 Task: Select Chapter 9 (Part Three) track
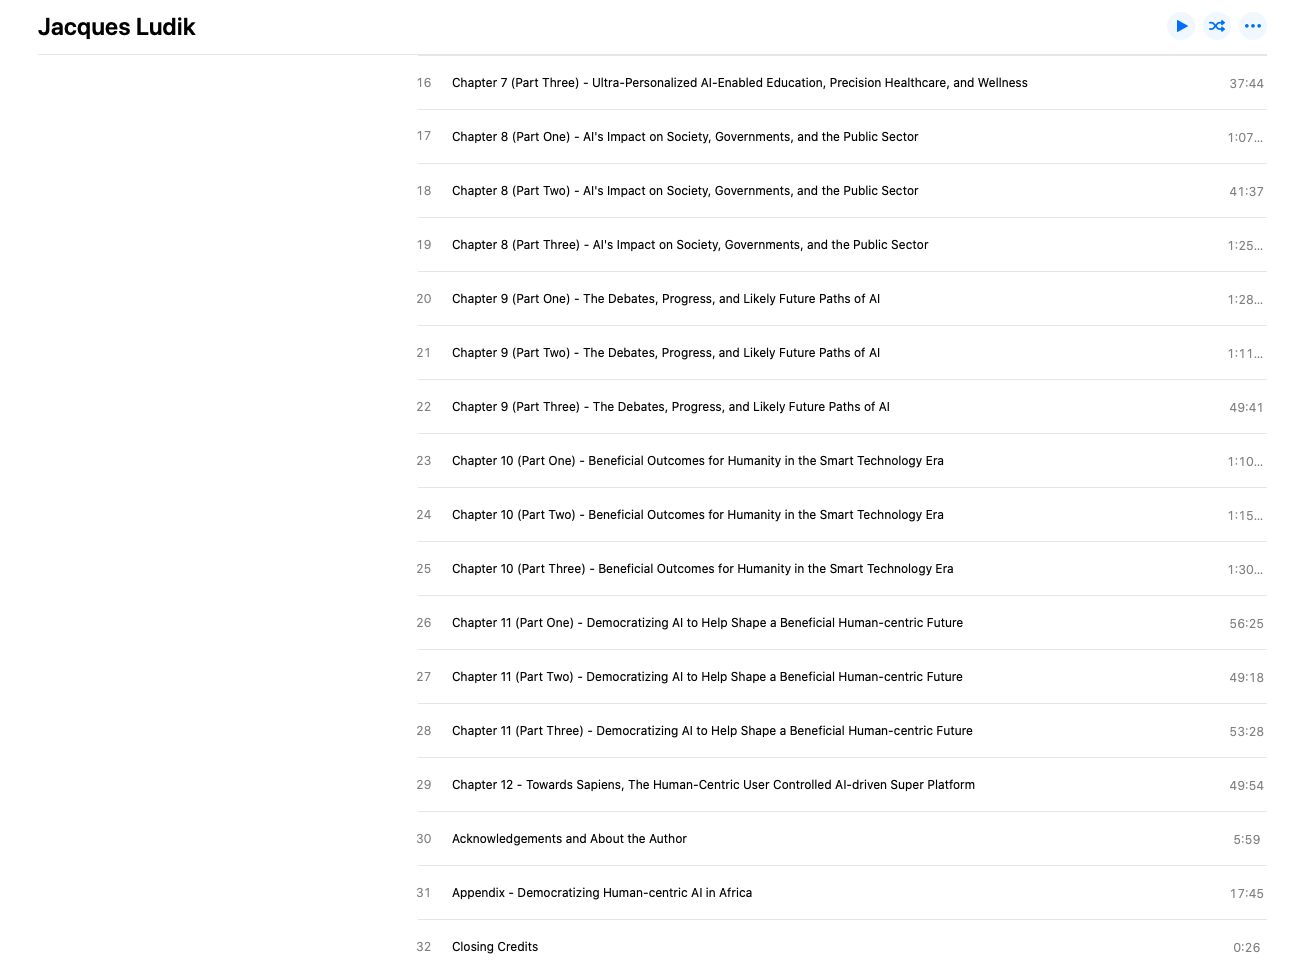point(842,407)
